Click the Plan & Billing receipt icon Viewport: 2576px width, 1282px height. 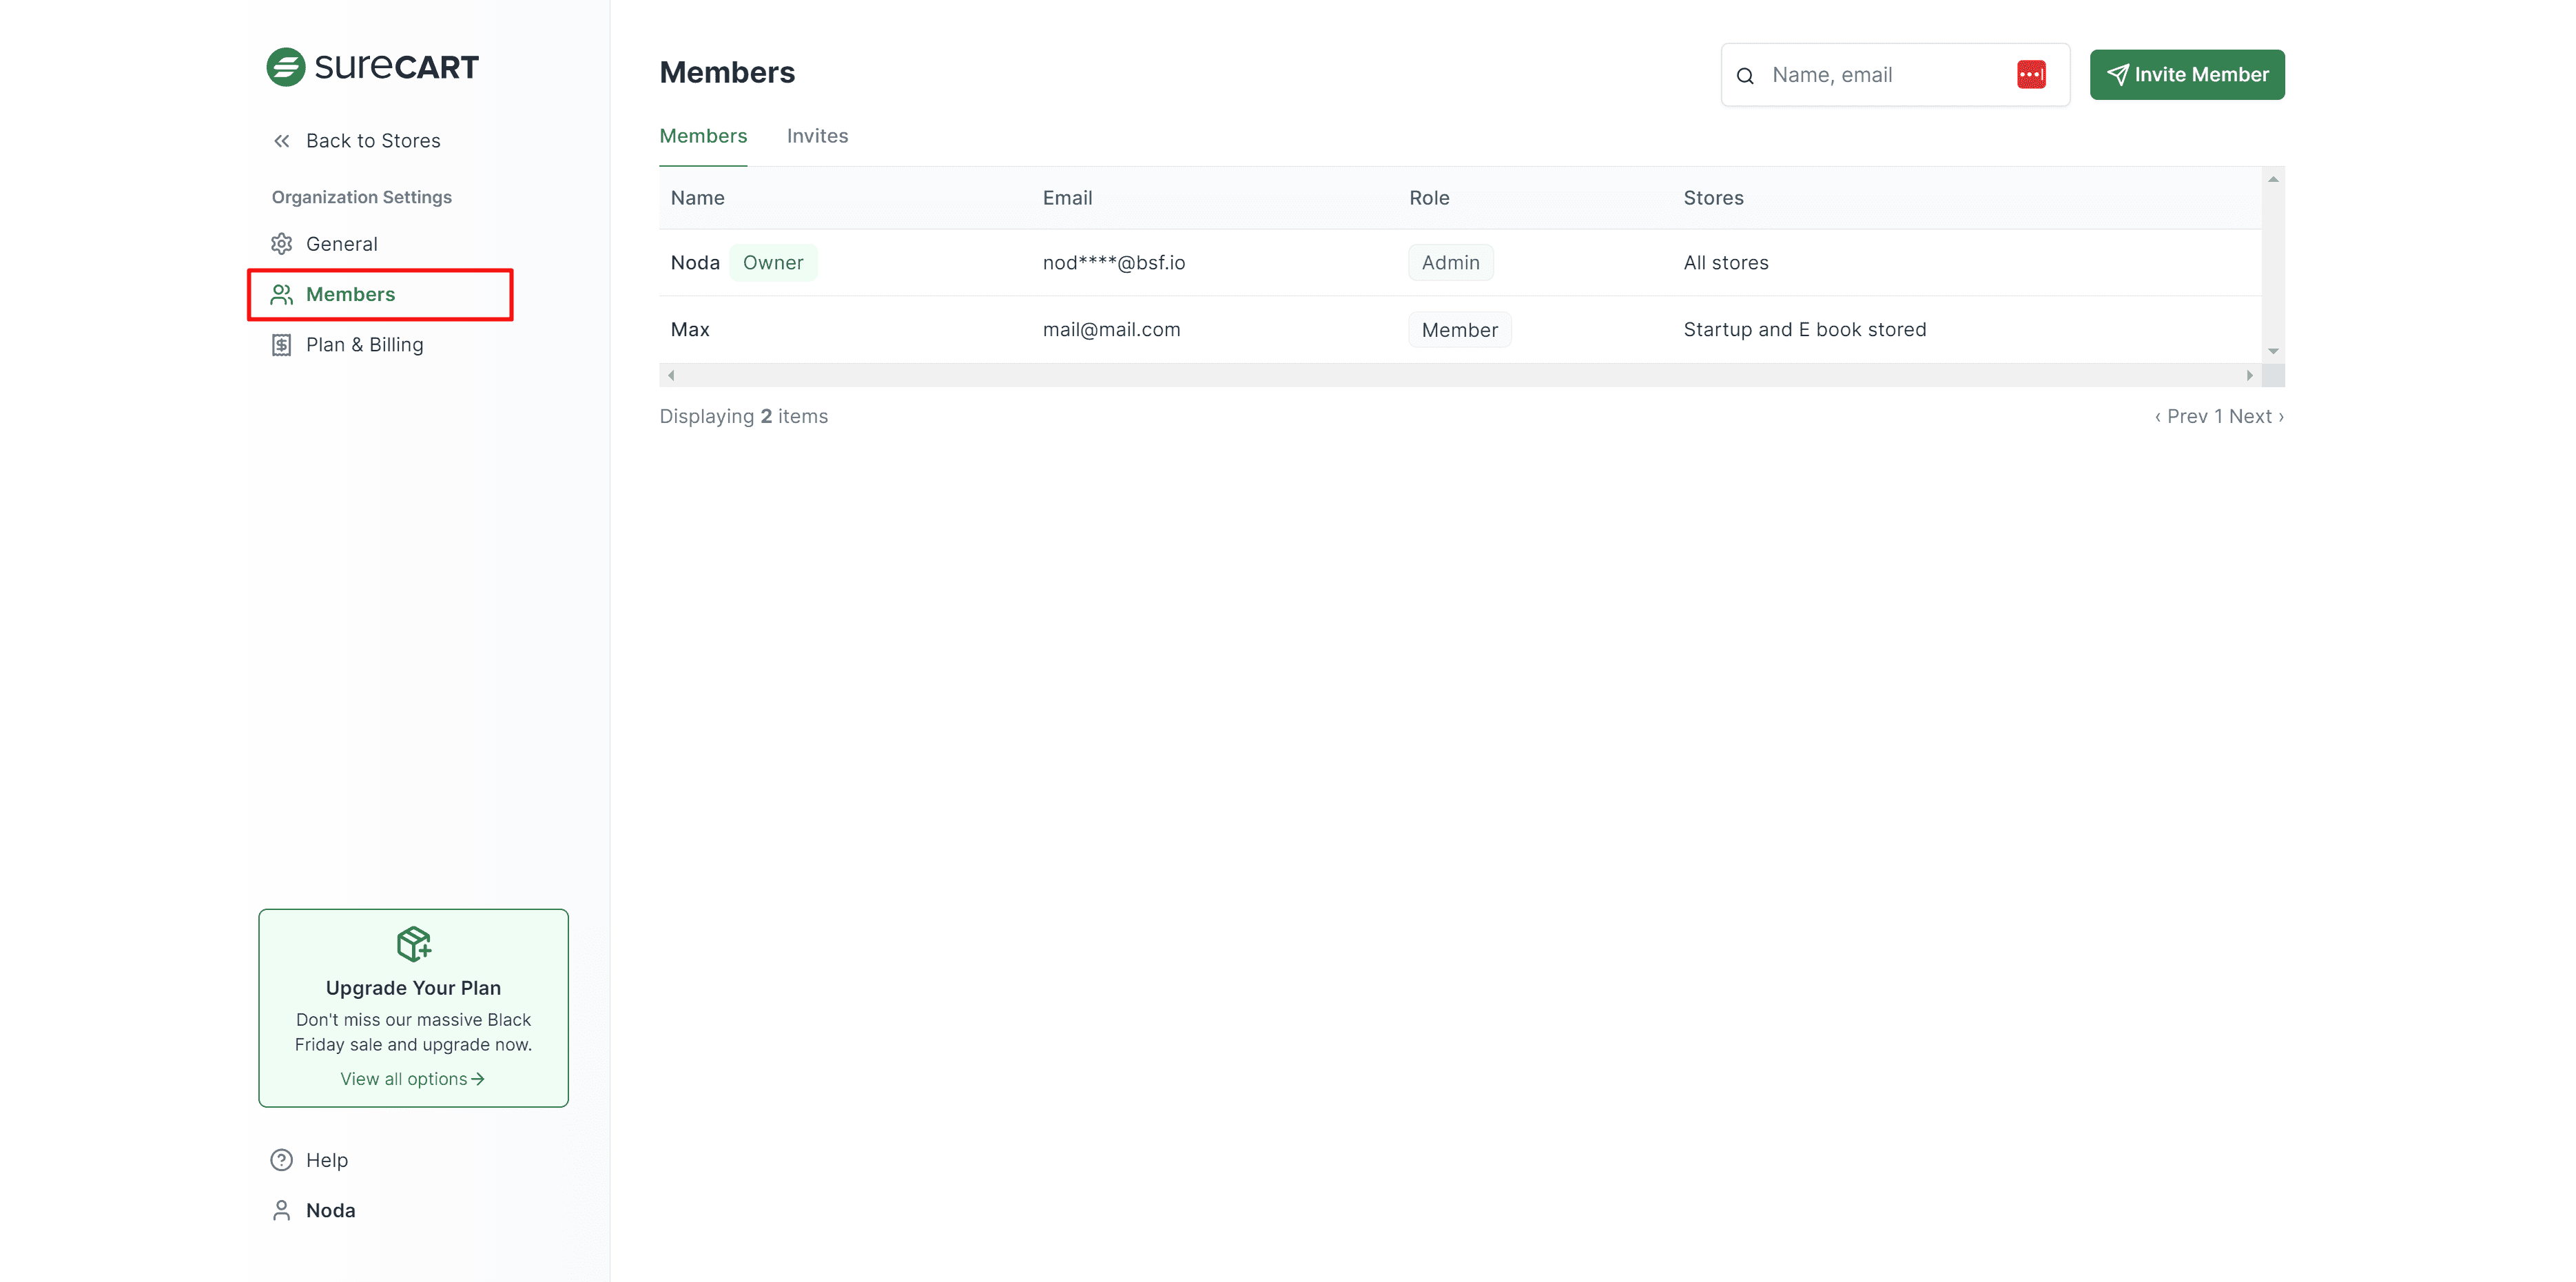[x=282, y=345]
